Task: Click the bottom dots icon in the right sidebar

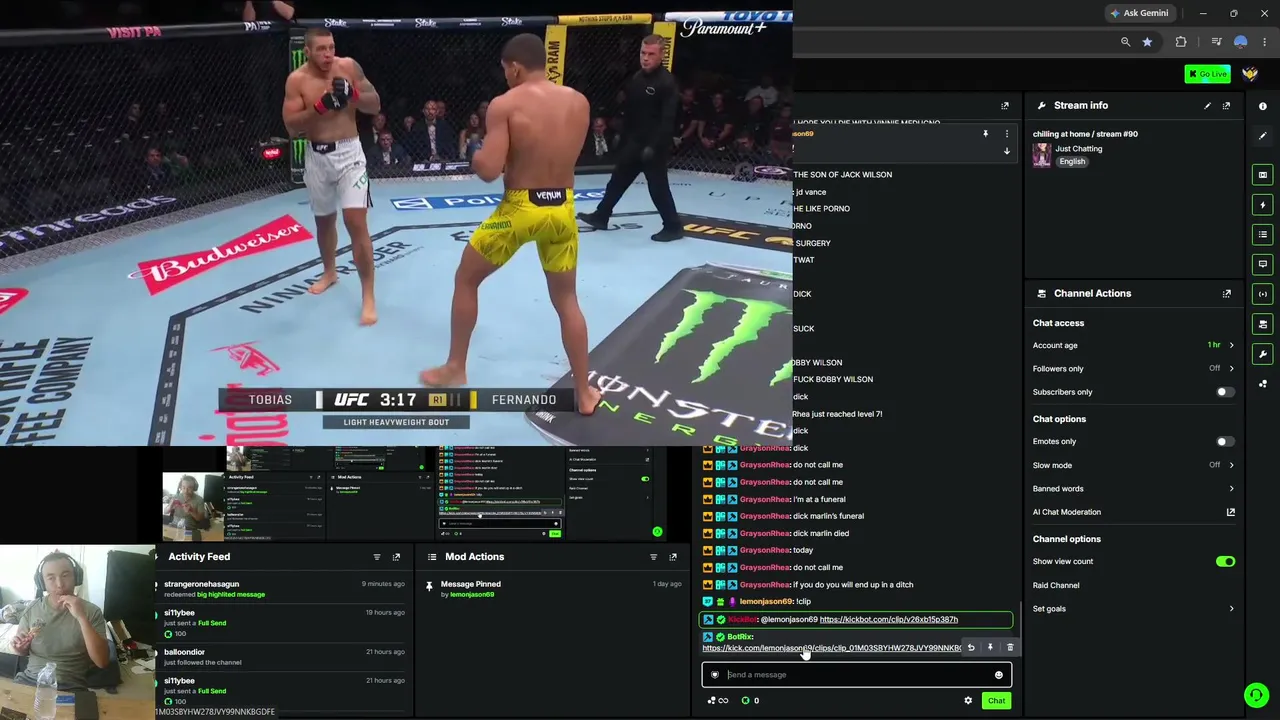Action: click(1263, 384)
